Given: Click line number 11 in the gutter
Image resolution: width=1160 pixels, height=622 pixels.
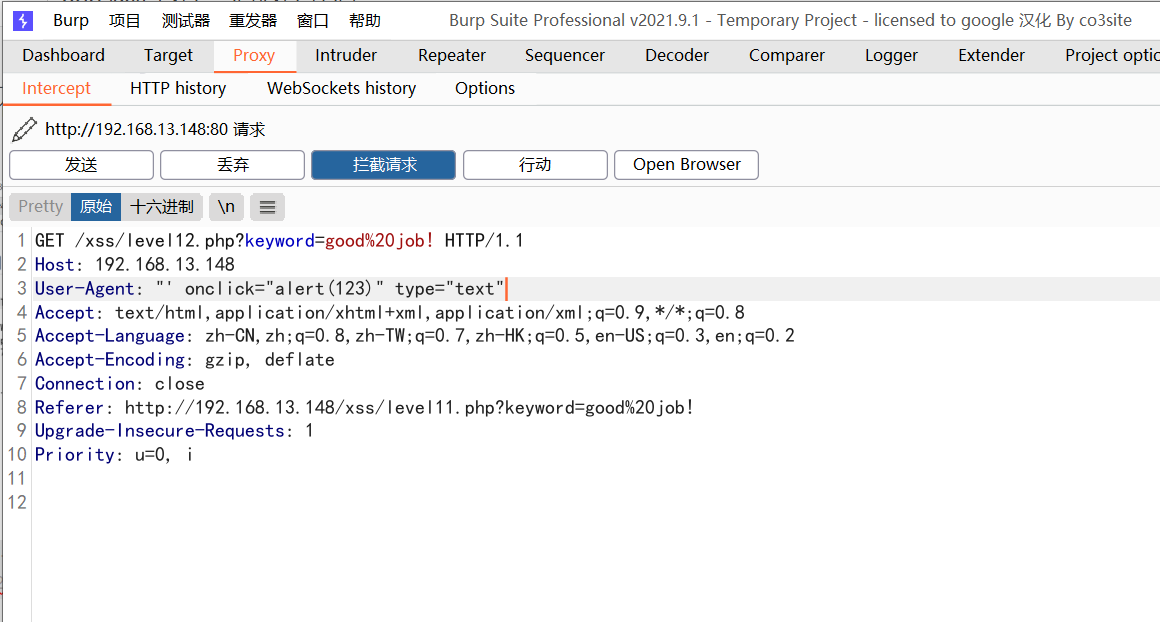Looking at the screenshot, I should pos(17,479).
